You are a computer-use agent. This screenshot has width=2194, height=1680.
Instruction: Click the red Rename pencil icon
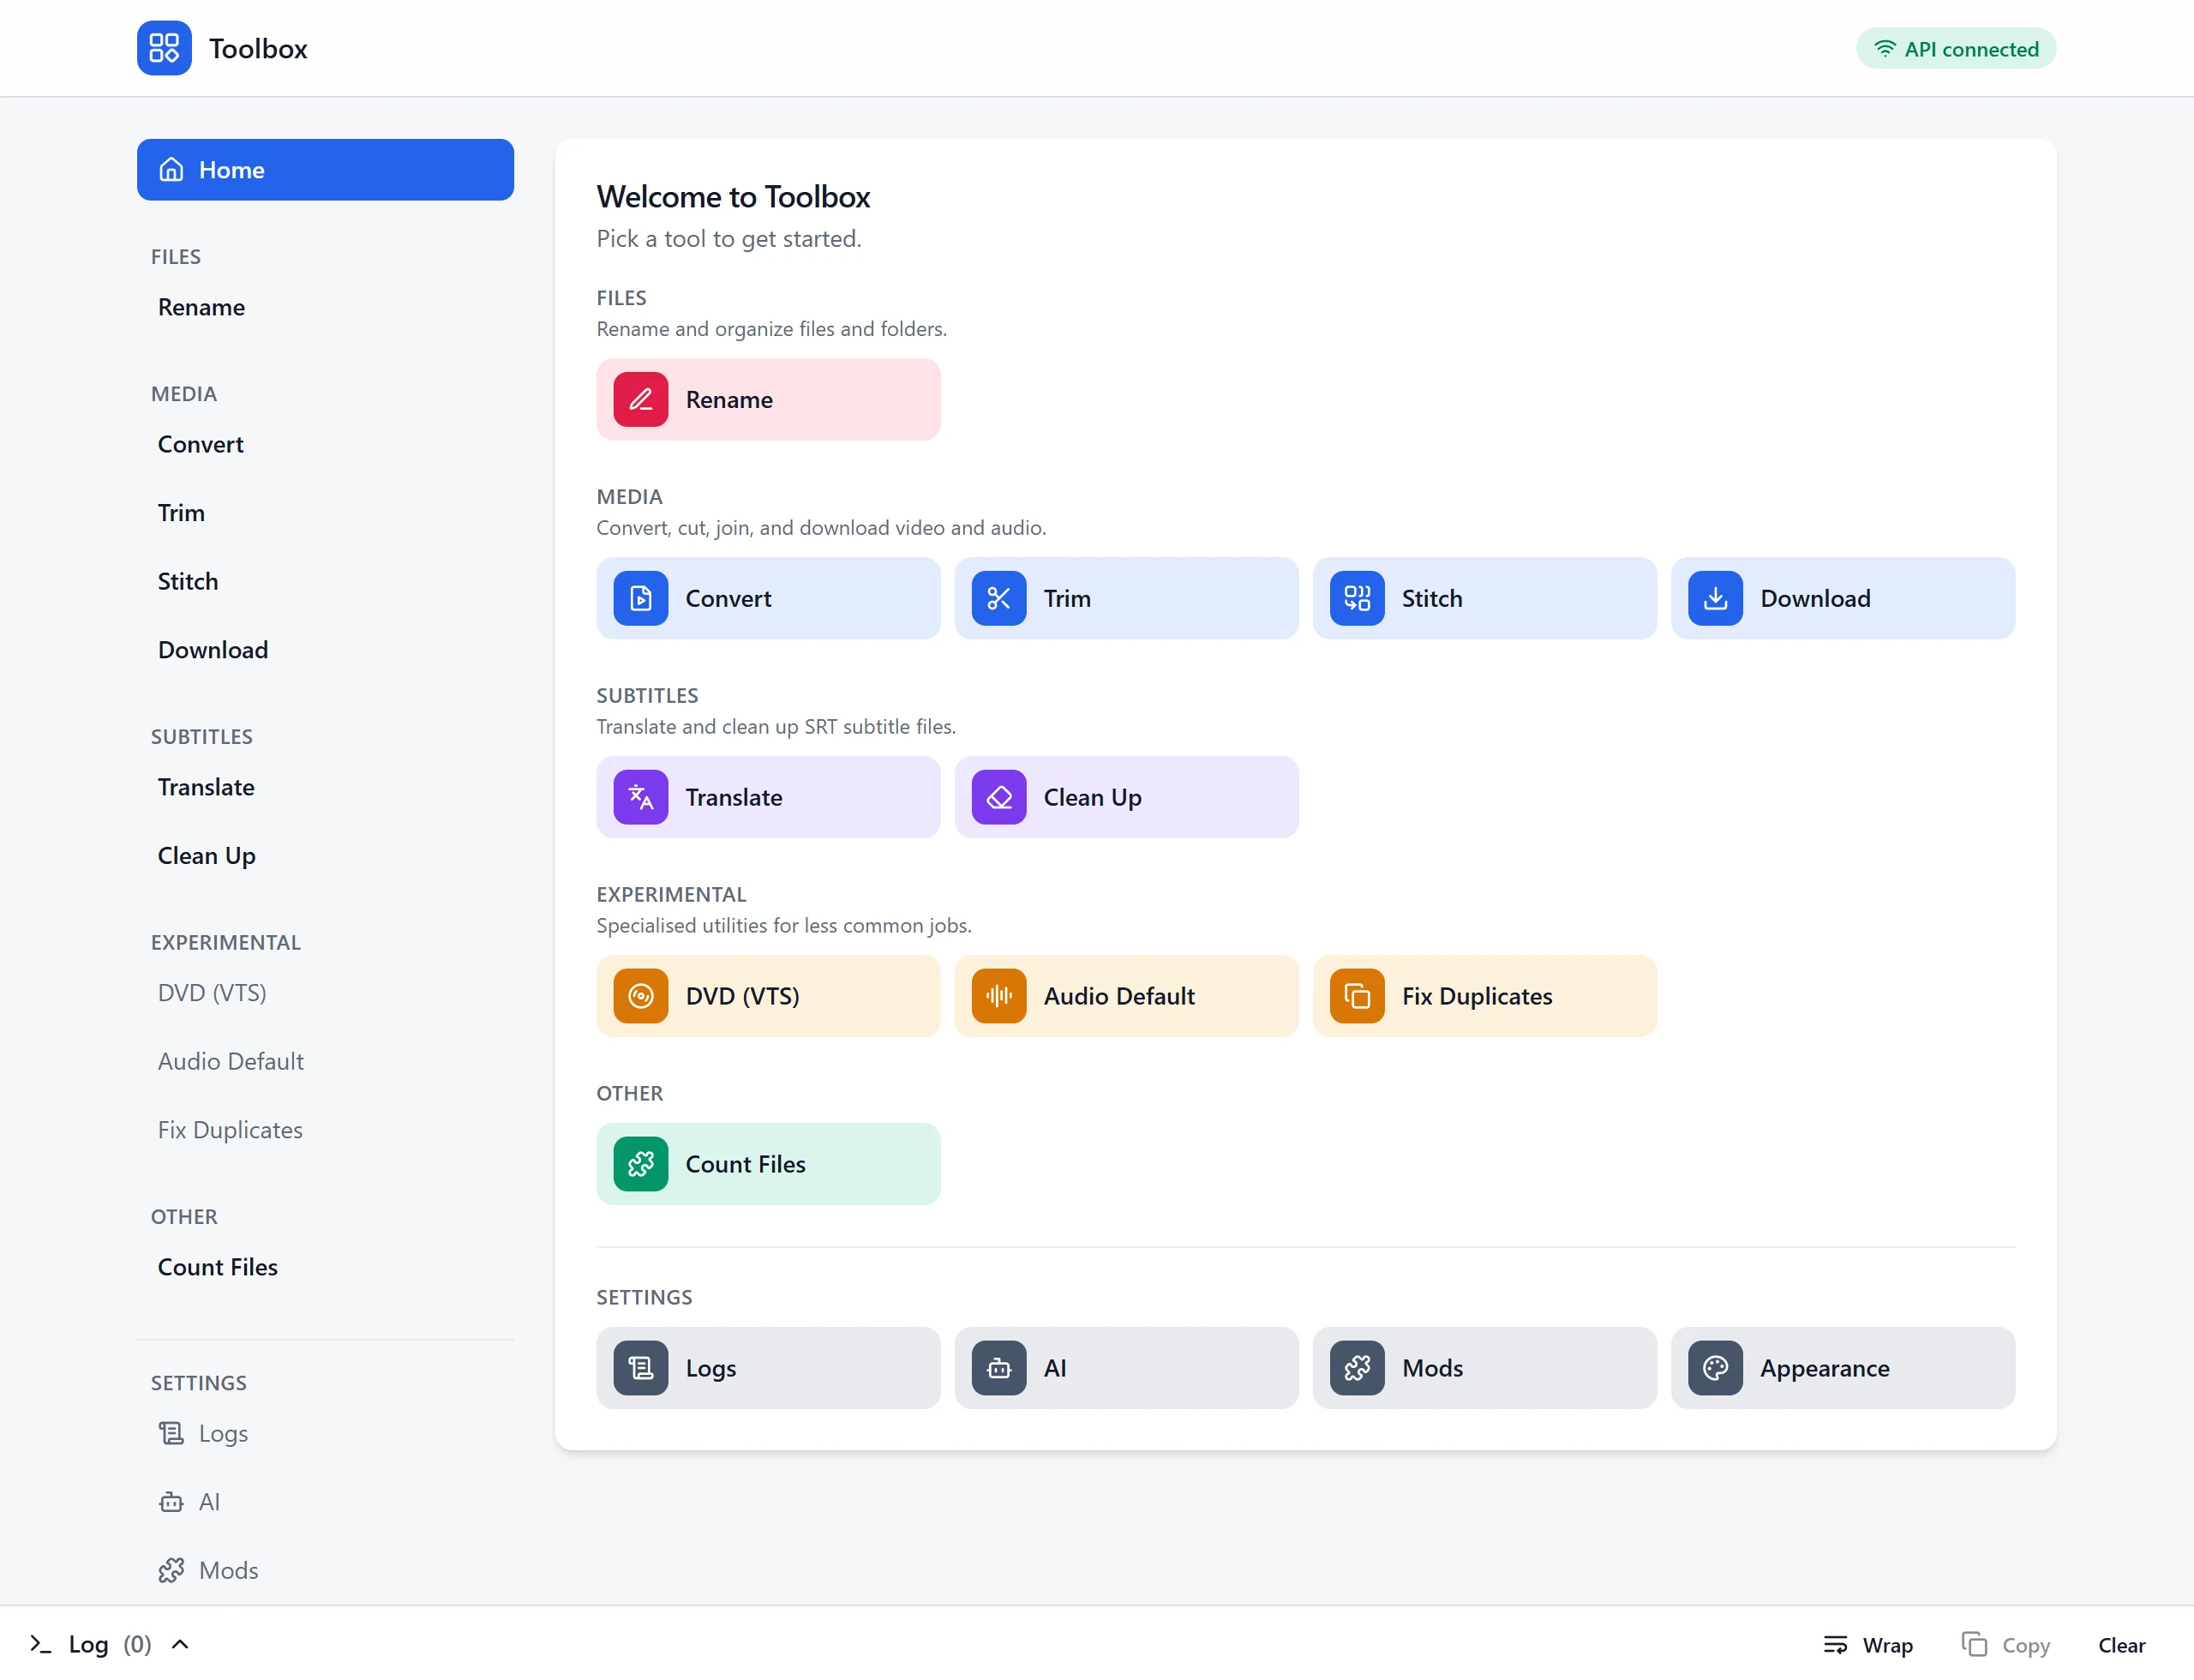pyautogui.click(x=640, y=400)
